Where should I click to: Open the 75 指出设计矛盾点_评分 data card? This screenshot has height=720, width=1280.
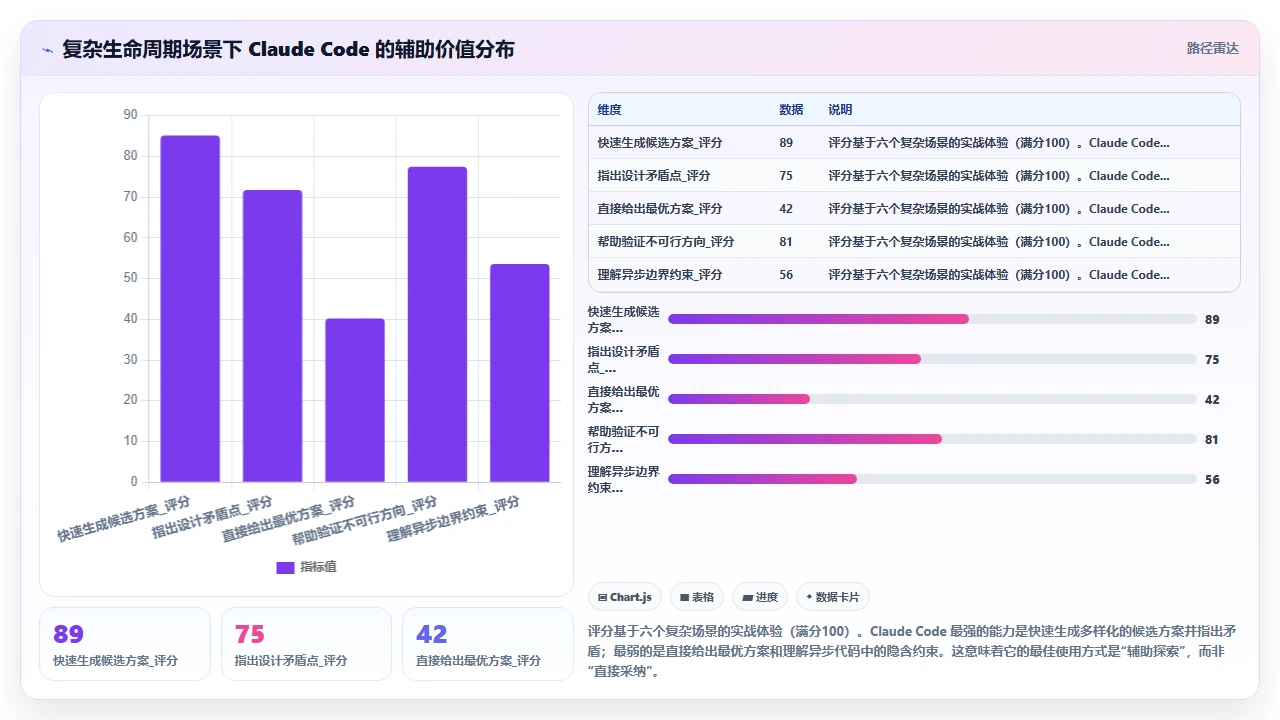coord(306,644)
